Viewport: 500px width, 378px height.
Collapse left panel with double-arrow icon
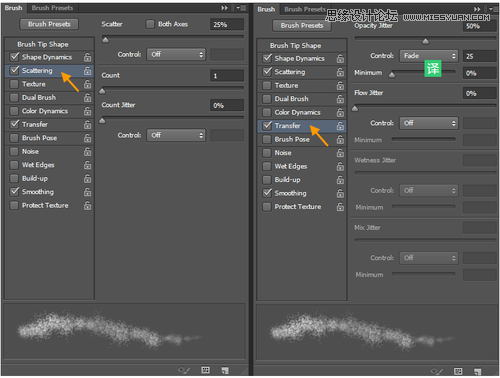(x=224, y=8)
